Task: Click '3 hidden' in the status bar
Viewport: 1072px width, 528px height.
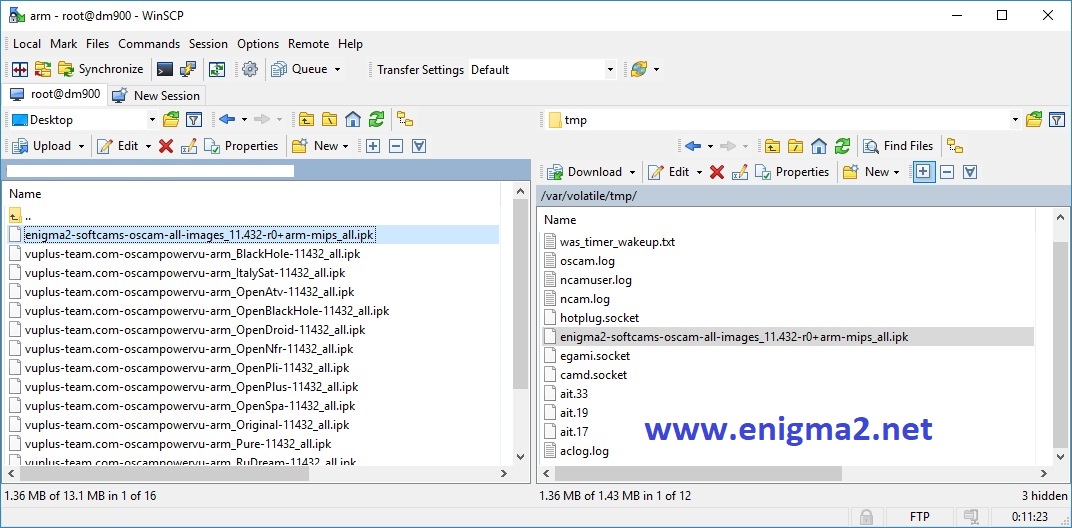Action: tap(1043, 495)
